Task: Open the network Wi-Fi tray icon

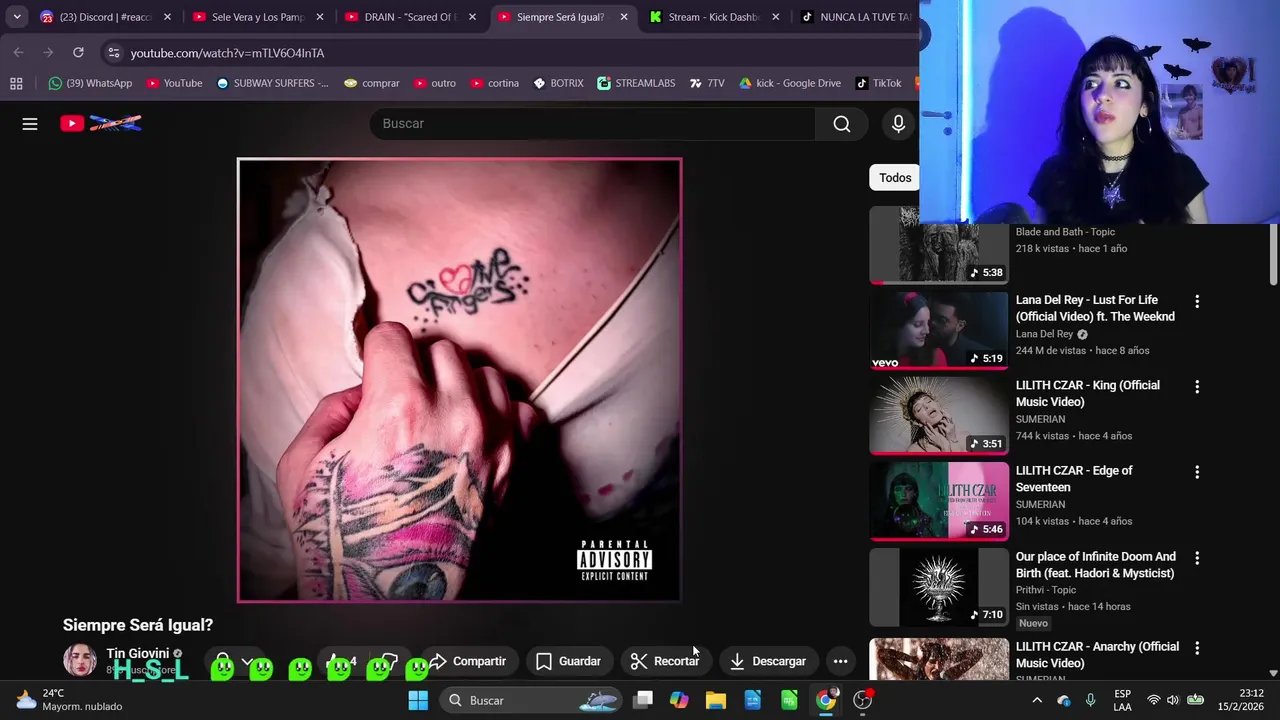Action: [1154, 700]
